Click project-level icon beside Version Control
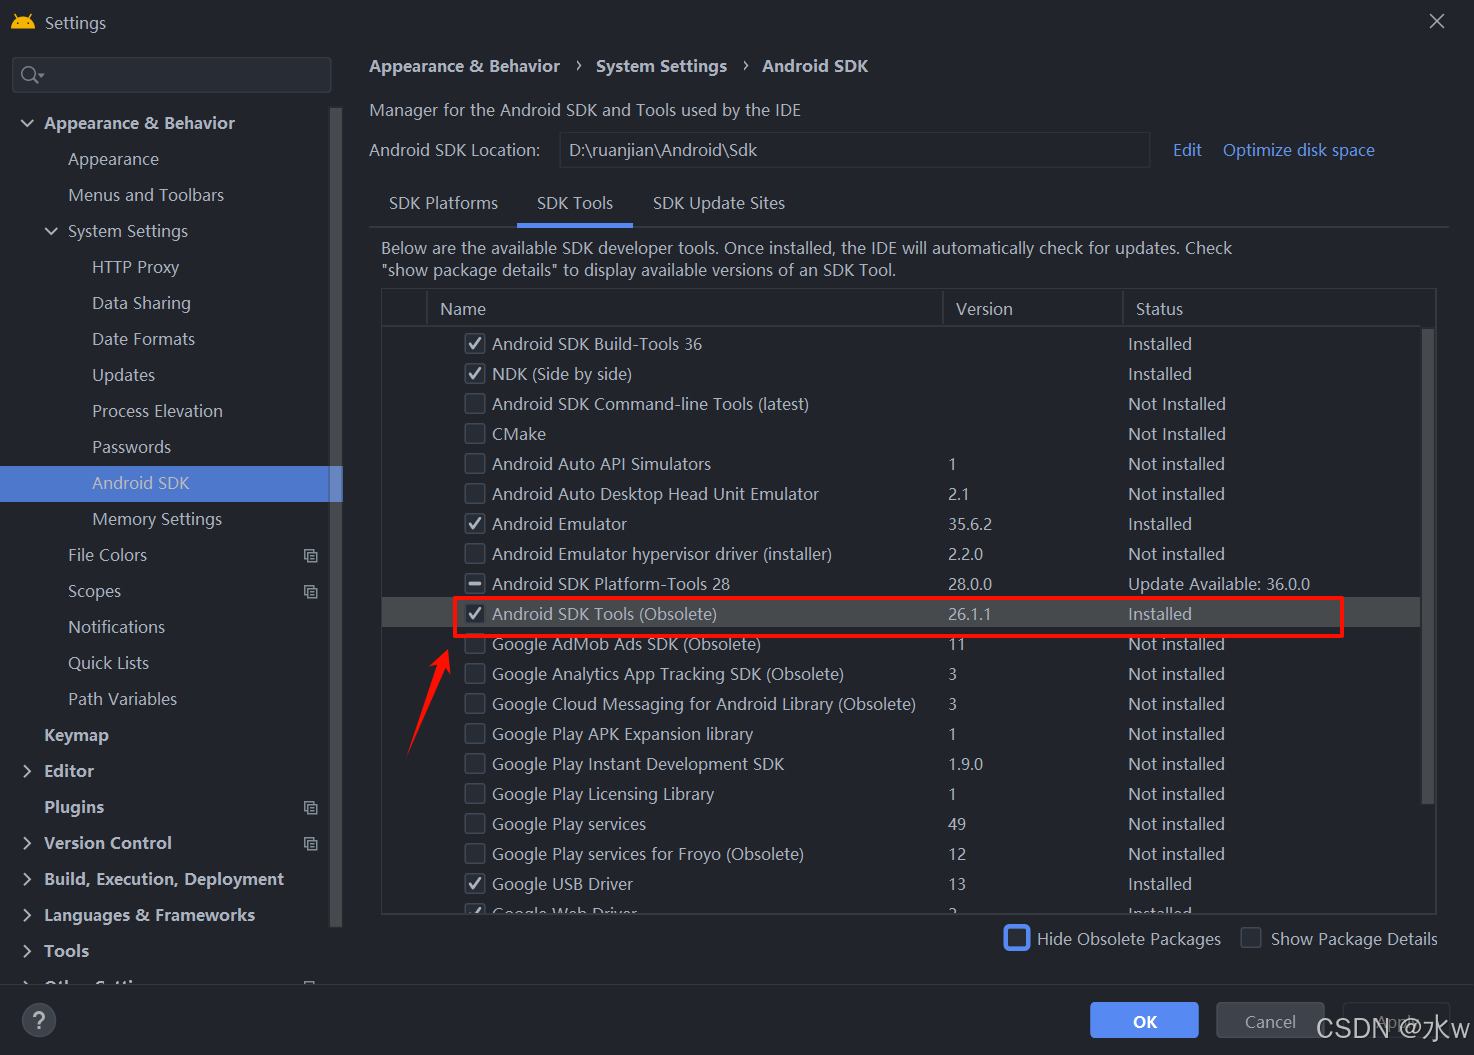The width and height of the screenshot is (1474, 1055). tap(311, 843)
